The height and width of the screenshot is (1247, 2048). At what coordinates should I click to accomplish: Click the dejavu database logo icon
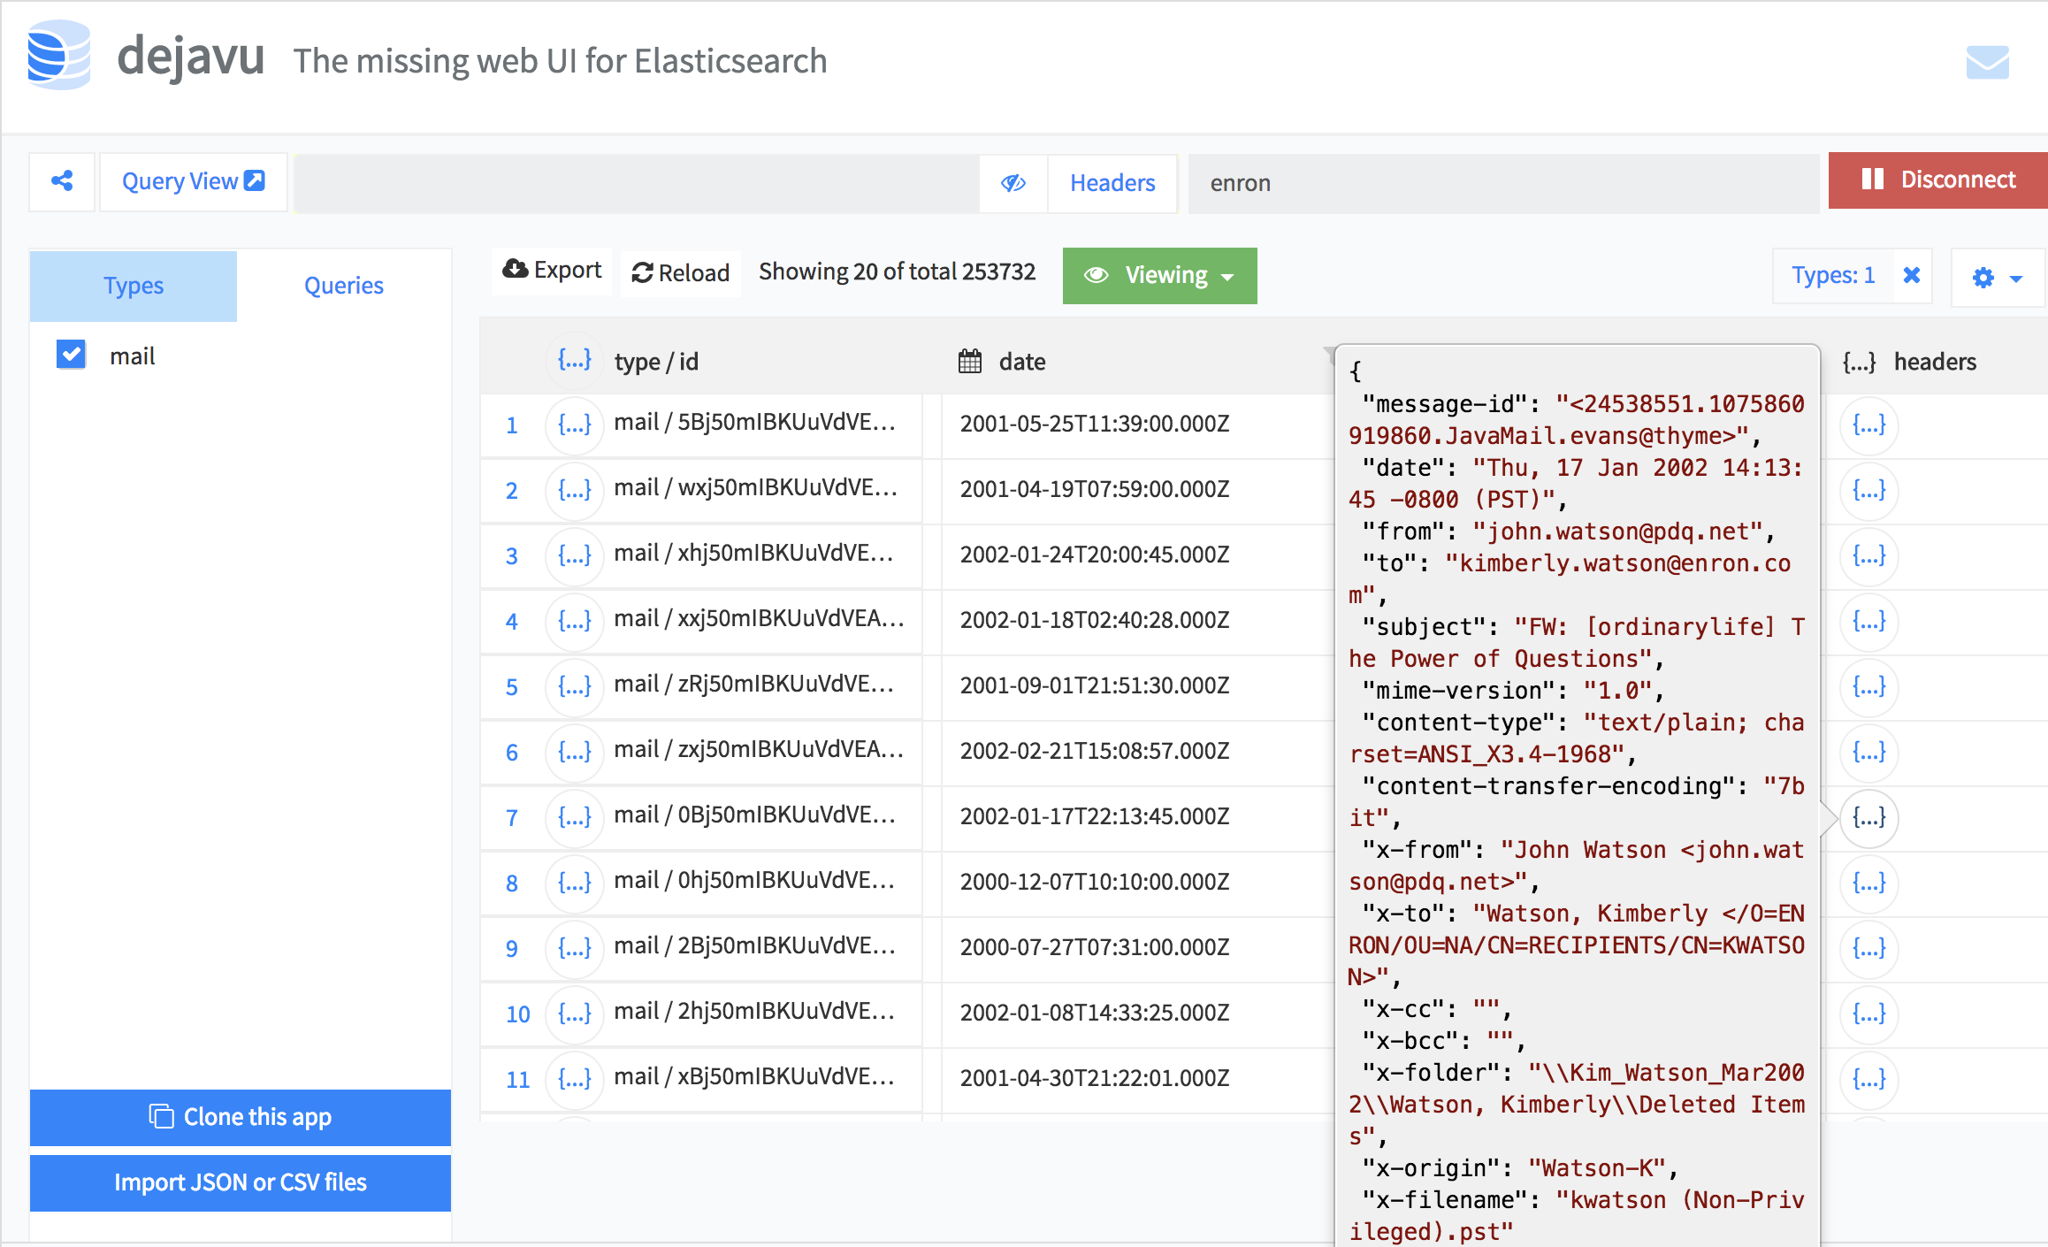click(58, 55)
